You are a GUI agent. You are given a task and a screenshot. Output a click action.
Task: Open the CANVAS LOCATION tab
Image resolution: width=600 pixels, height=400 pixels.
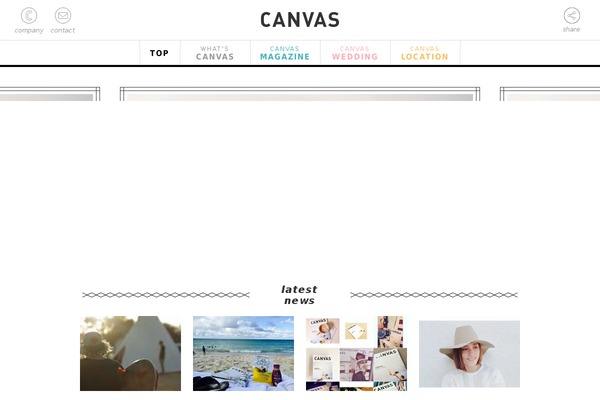coord(425,53)
